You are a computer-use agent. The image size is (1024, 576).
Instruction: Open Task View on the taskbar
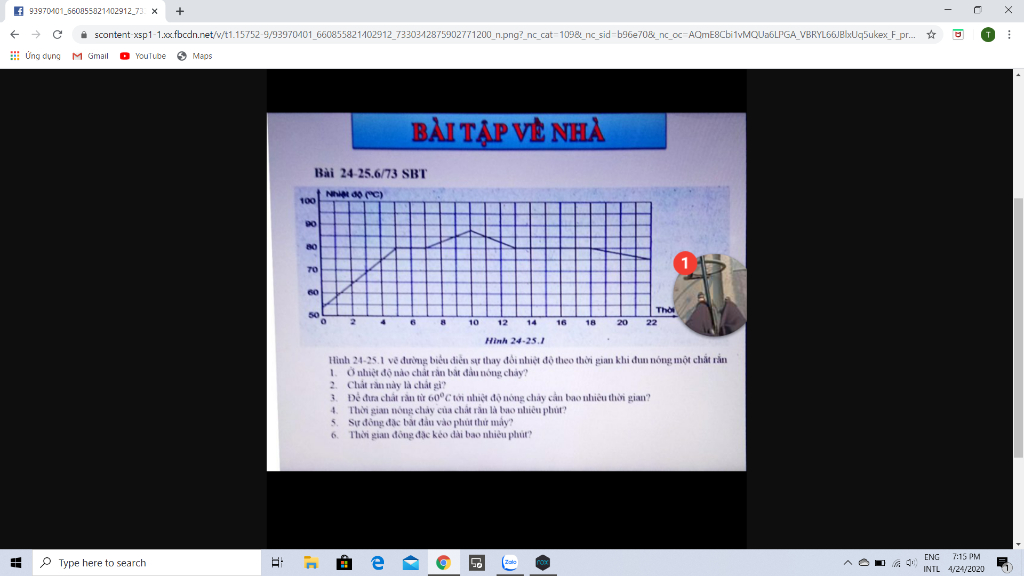(x=277, y=562)
